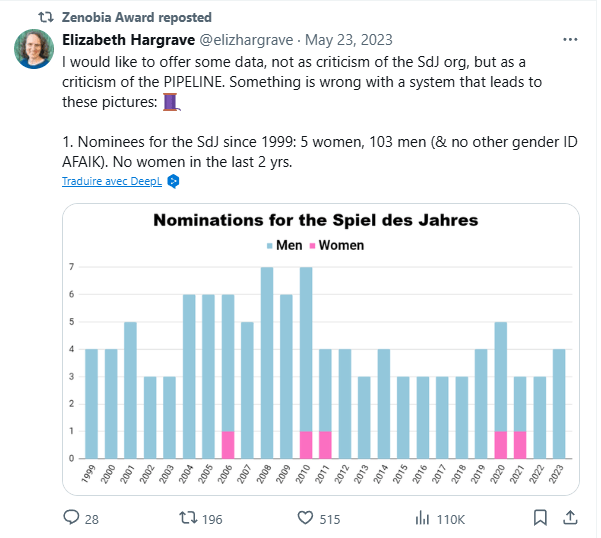Click the pink Women legend swatch
Screen dimensions: 601x538
pyautogui.click(x=311, y=245)
